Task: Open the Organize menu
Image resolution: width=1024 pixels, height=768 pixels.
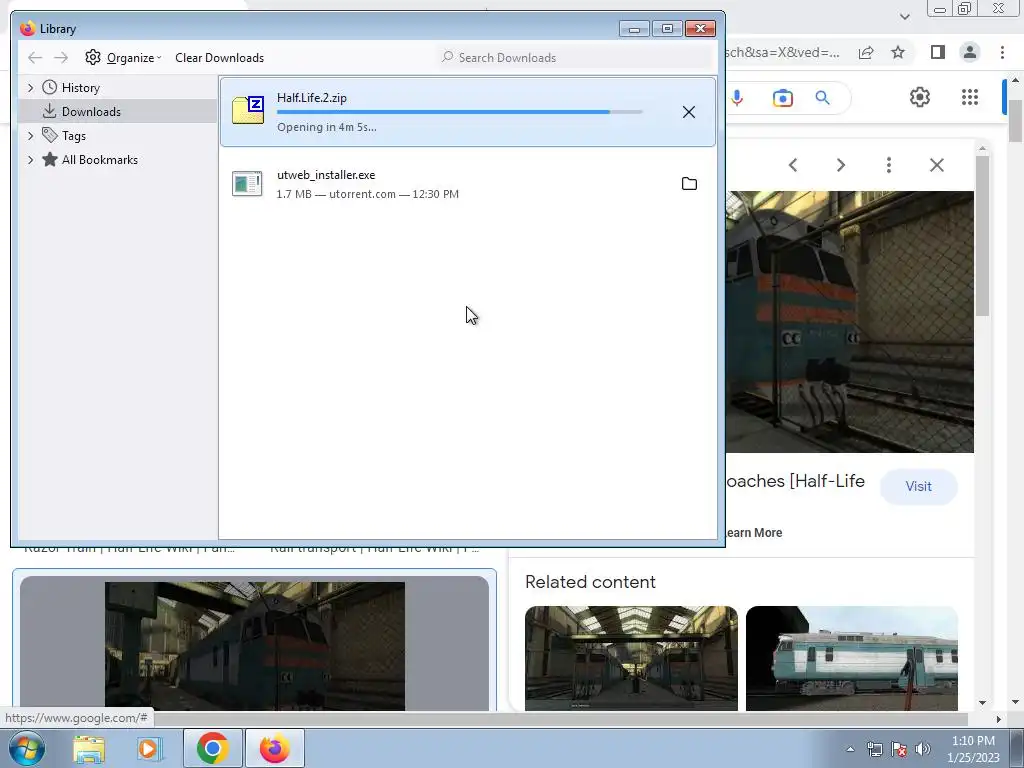Action: [x=123, y=57]
